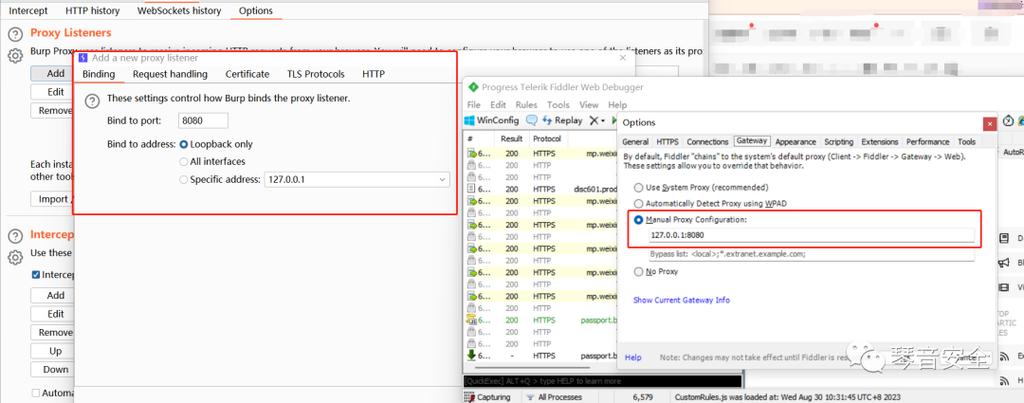Open the dropdown arrow beside Fiddler's Remove X
Image resolution: width=1024 pixels, height=403 pixels.
603,121
